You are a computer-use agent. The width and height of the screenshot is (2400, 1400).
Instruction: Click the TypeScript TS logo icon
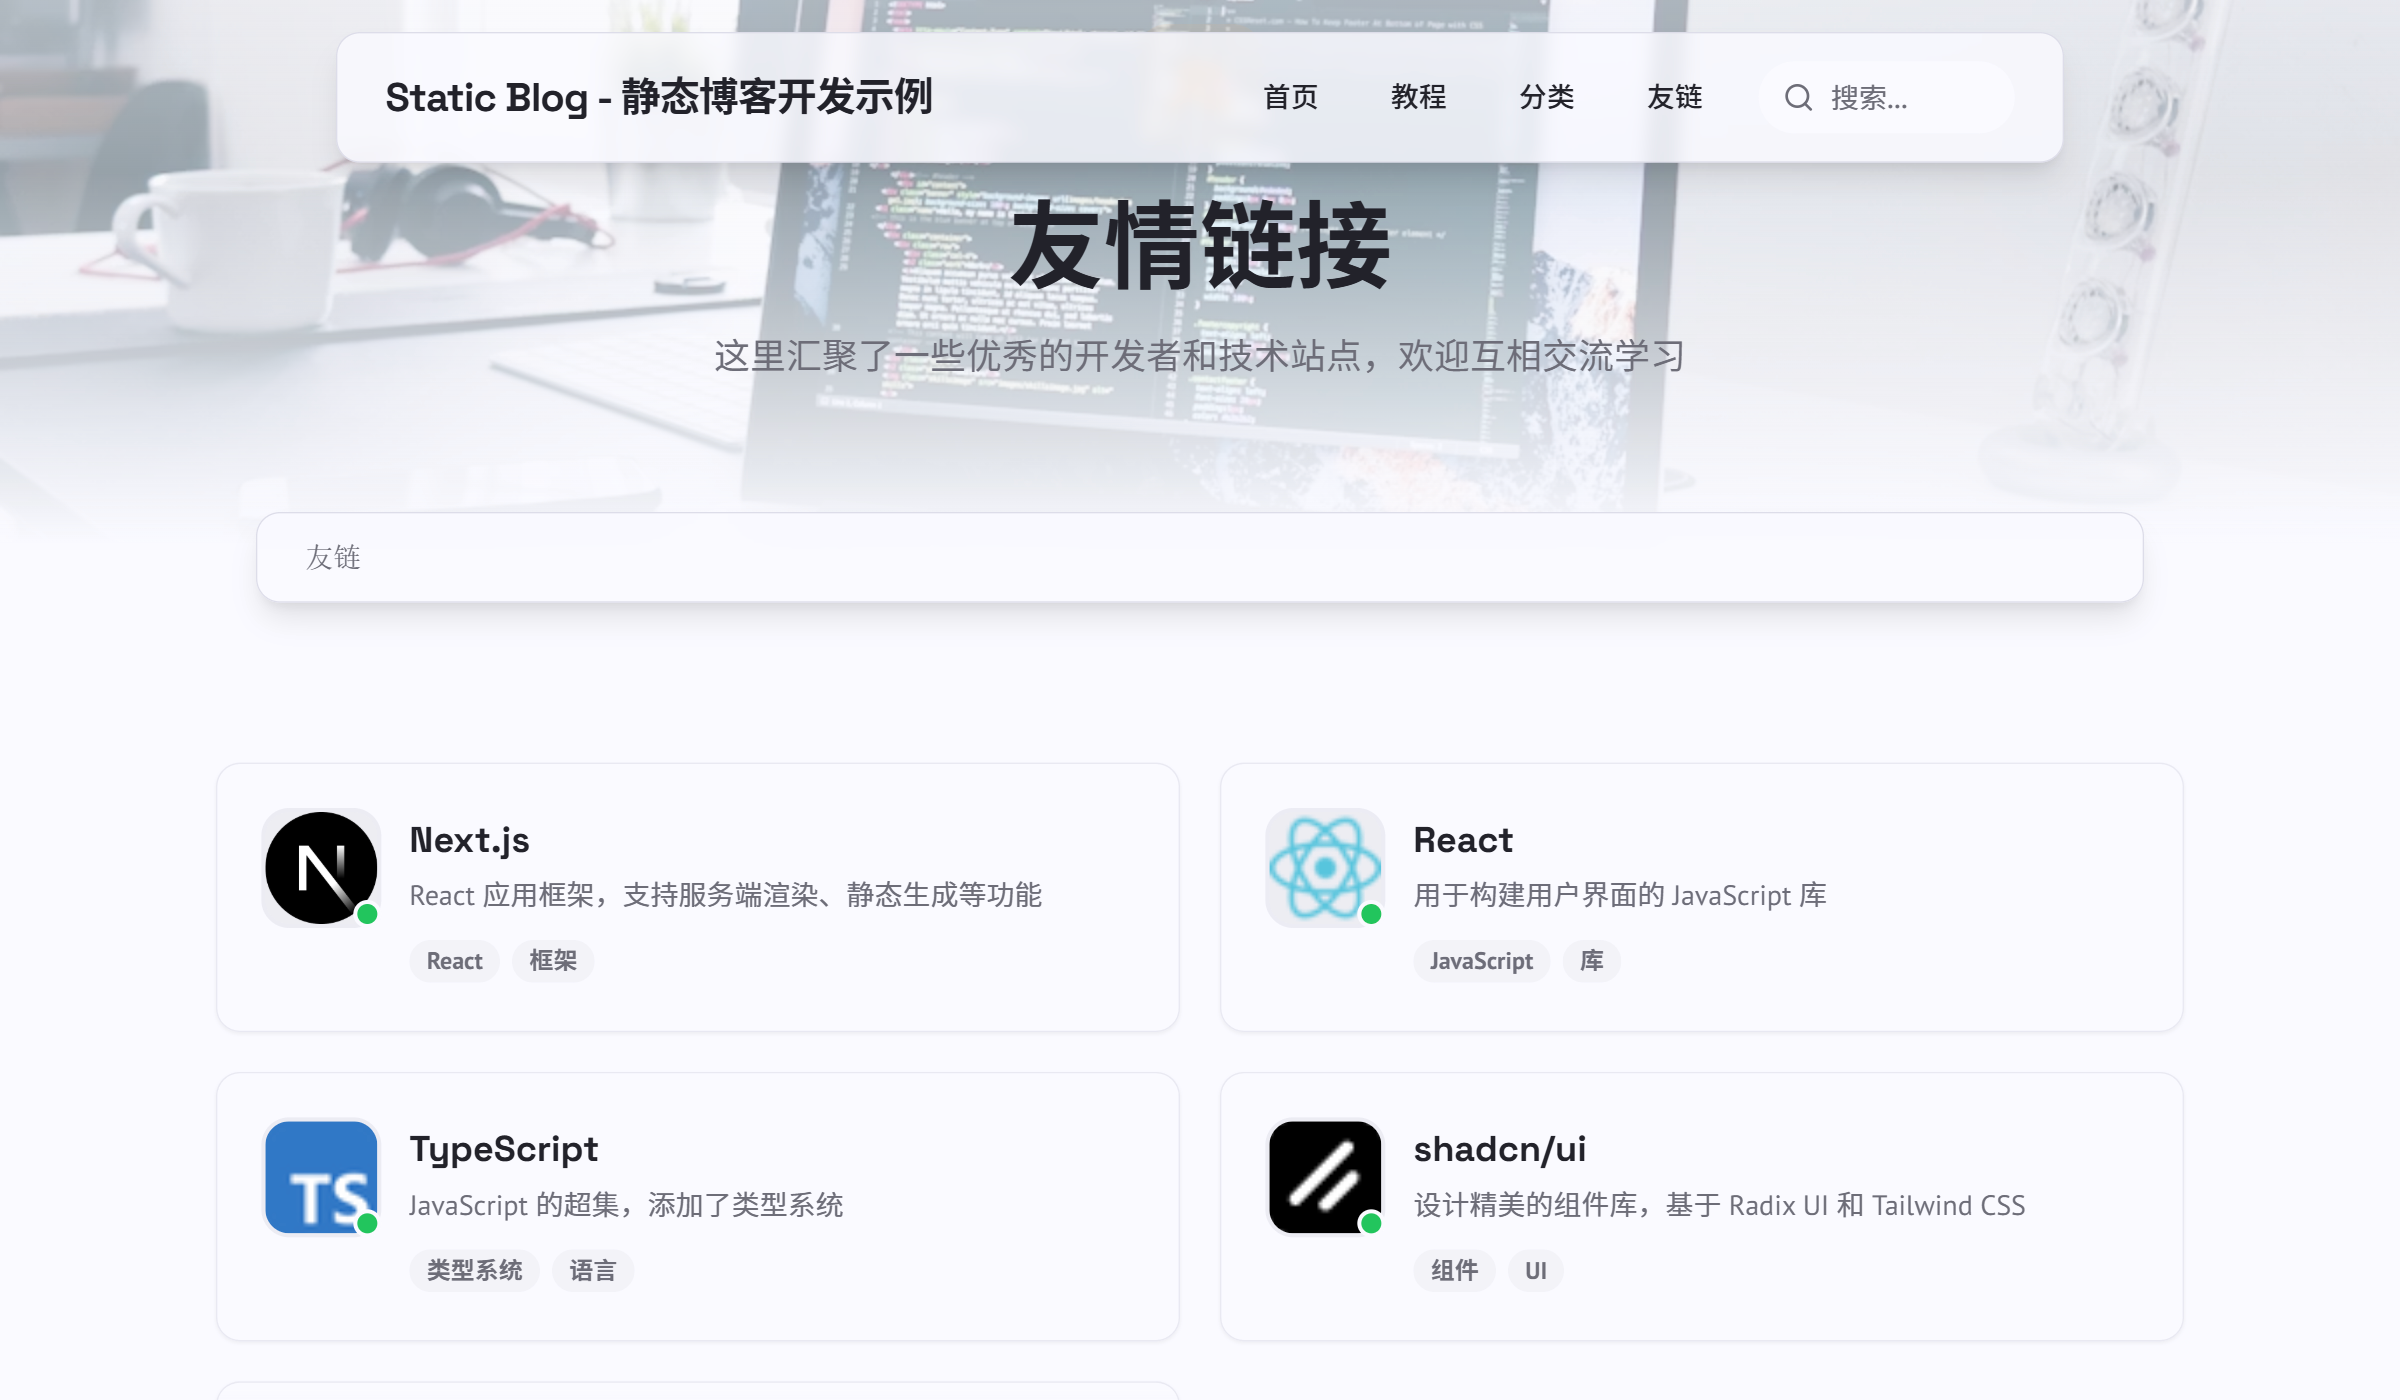321,1177
